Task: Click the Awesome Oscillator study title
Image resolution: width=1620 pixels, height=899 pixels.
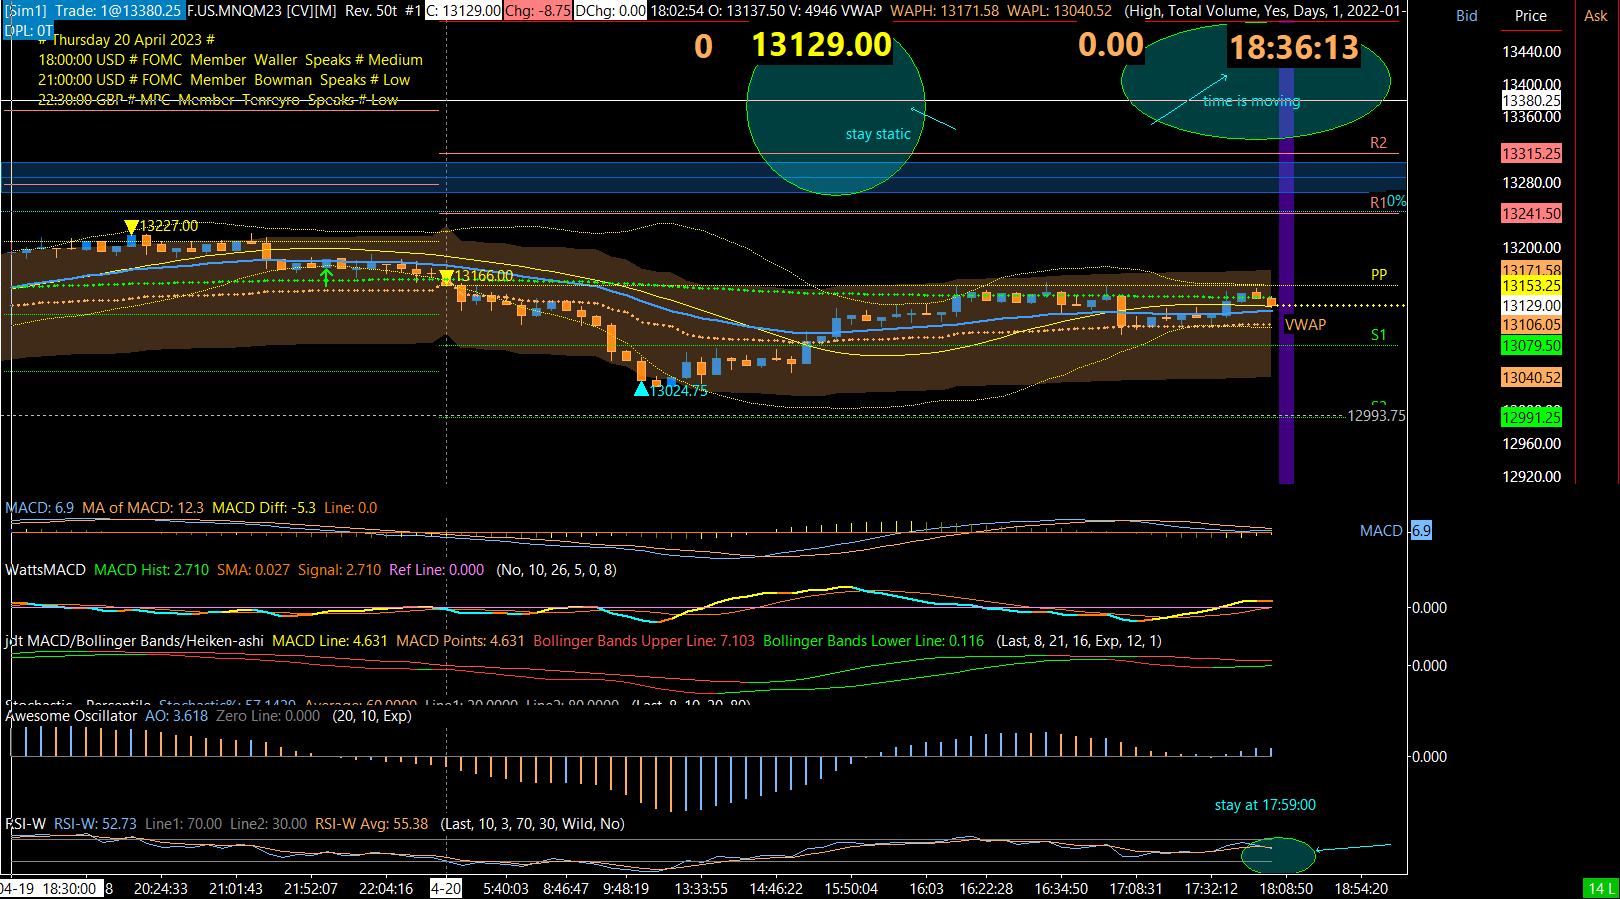Action: point(71,716)
